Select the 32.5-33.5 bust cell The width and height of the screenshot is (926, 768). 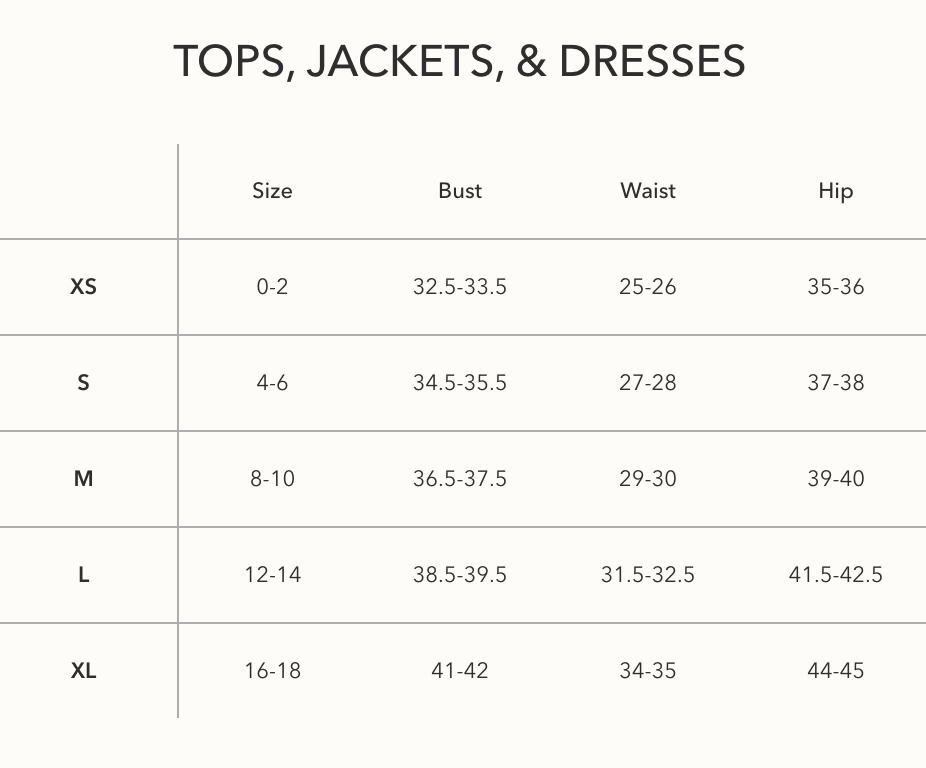[460, 287]
